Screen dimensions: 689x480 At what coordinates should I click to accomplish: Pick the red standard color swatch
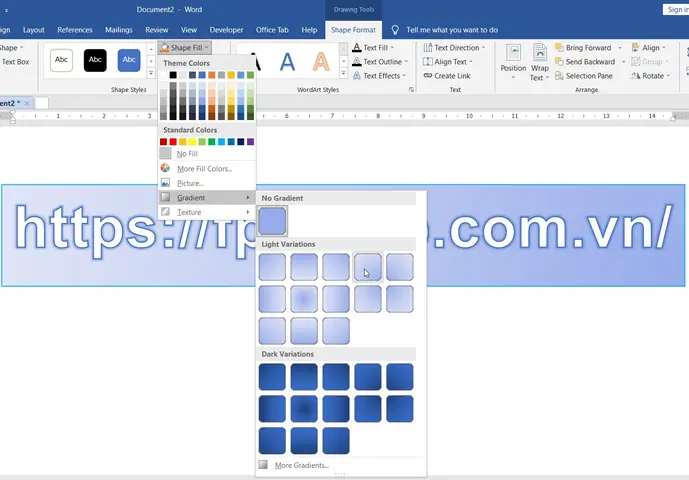pos(164,141)
